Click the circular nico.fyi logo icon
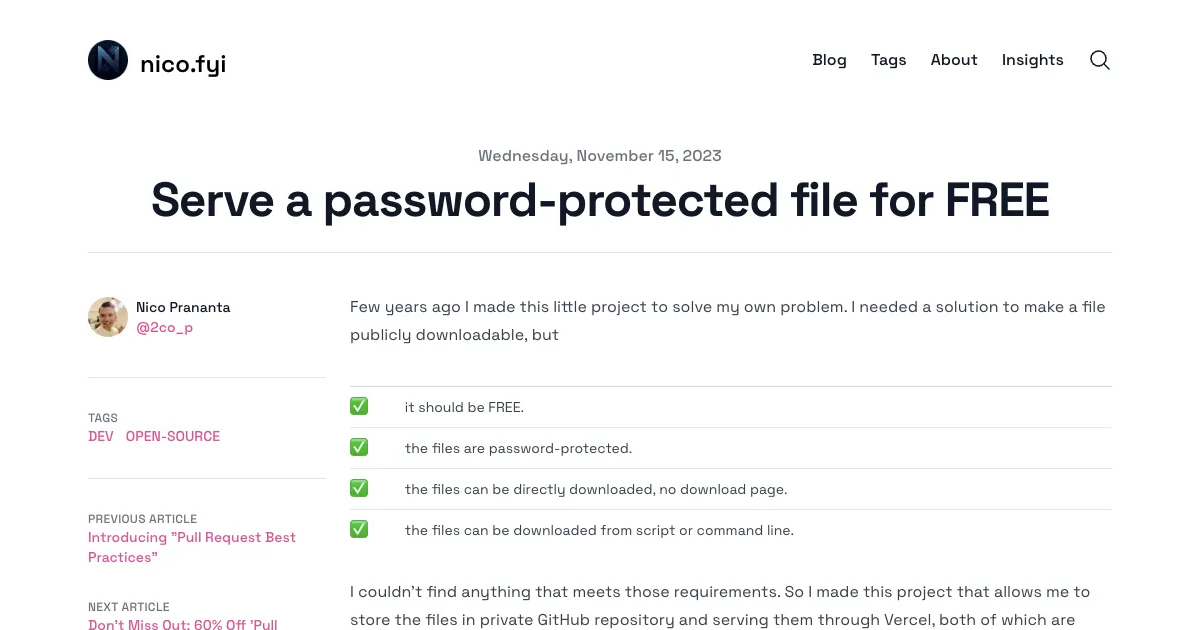 [x=108, y=60]
